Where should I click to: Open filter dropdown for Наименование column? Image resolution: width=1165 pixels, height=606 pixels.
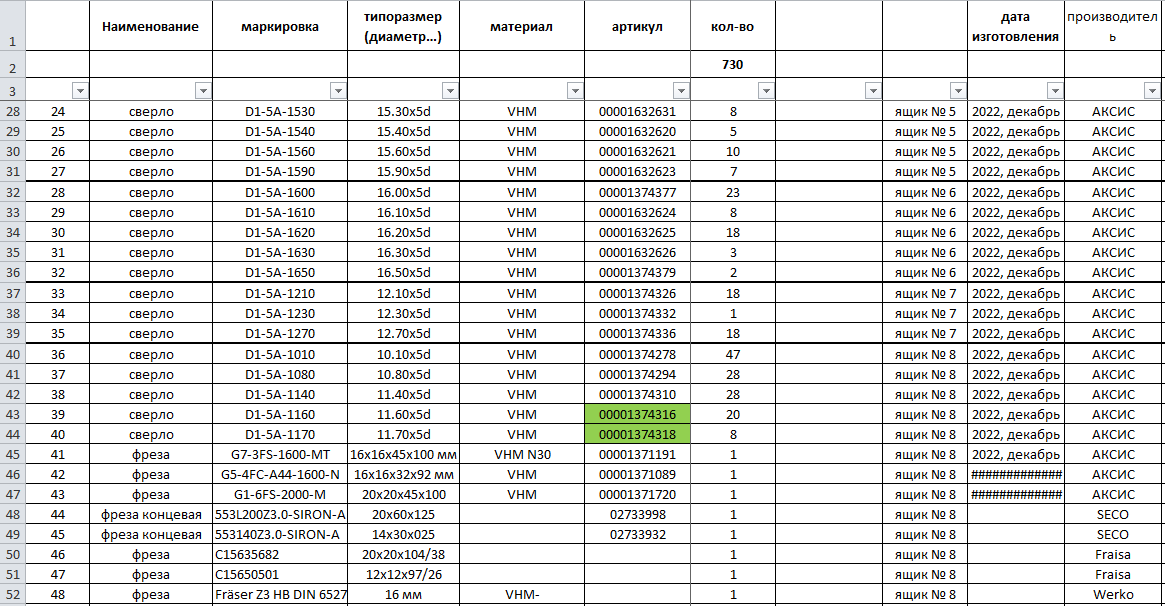[203, 91]
